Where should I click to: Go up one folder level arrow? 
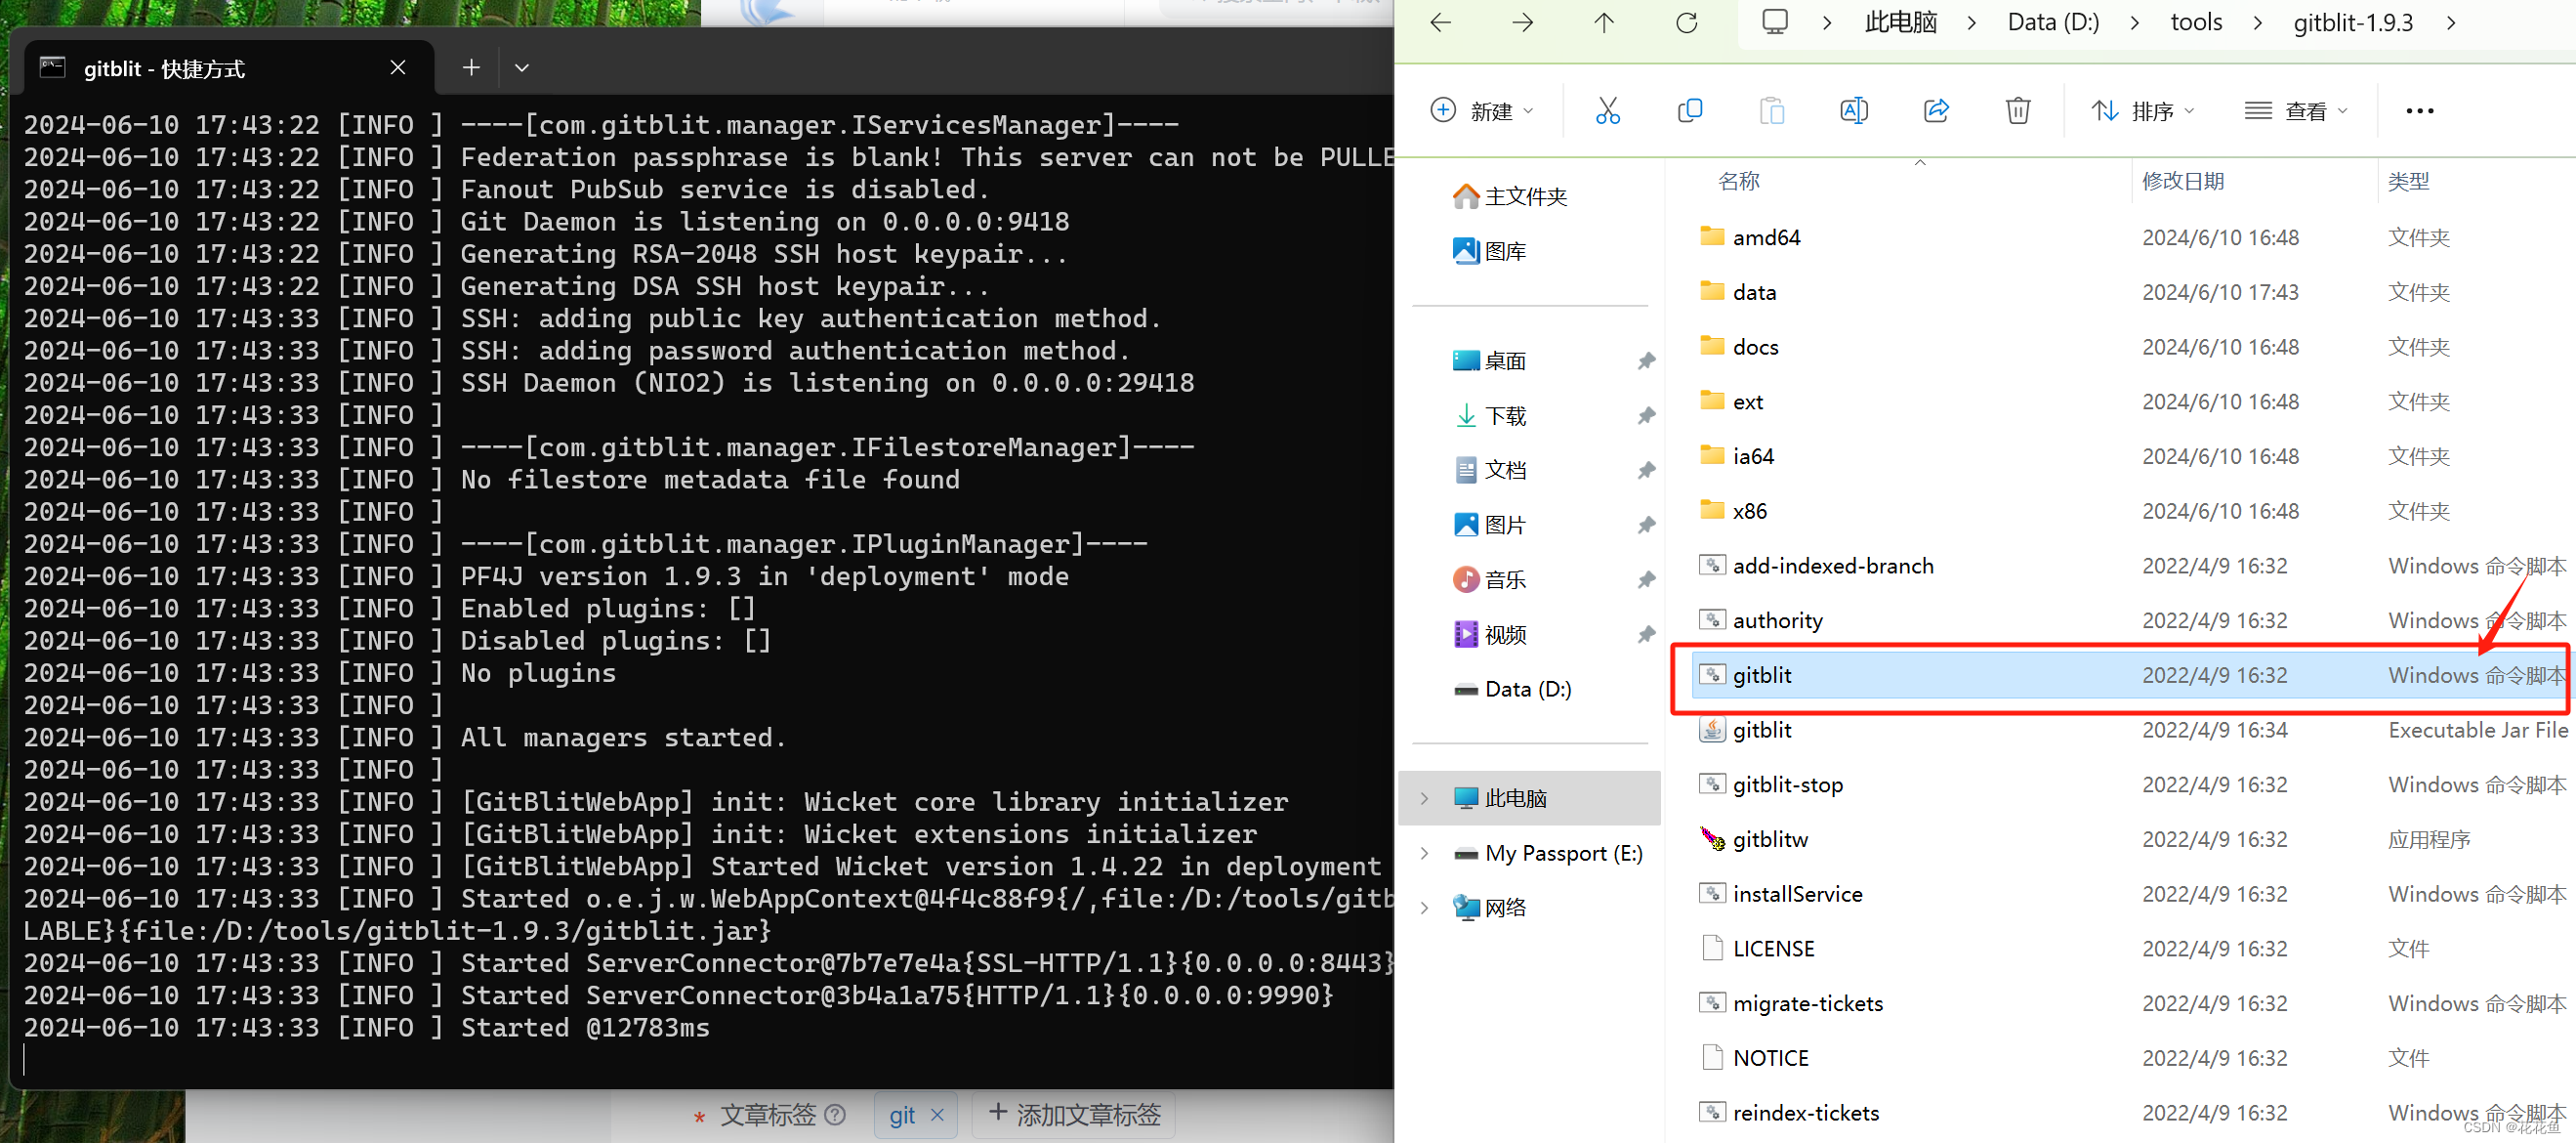(1604, 23)
